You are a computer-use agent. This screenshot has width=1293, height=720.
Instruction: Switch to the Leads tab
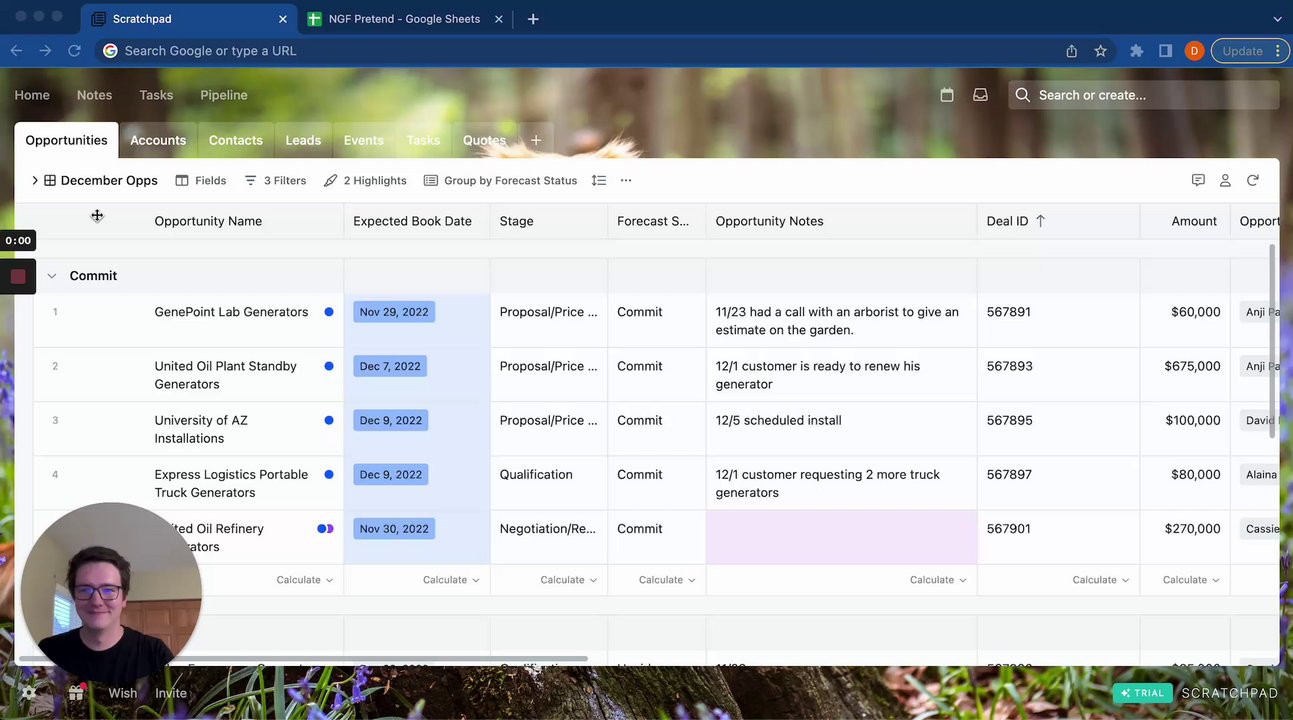pos(303,140)
